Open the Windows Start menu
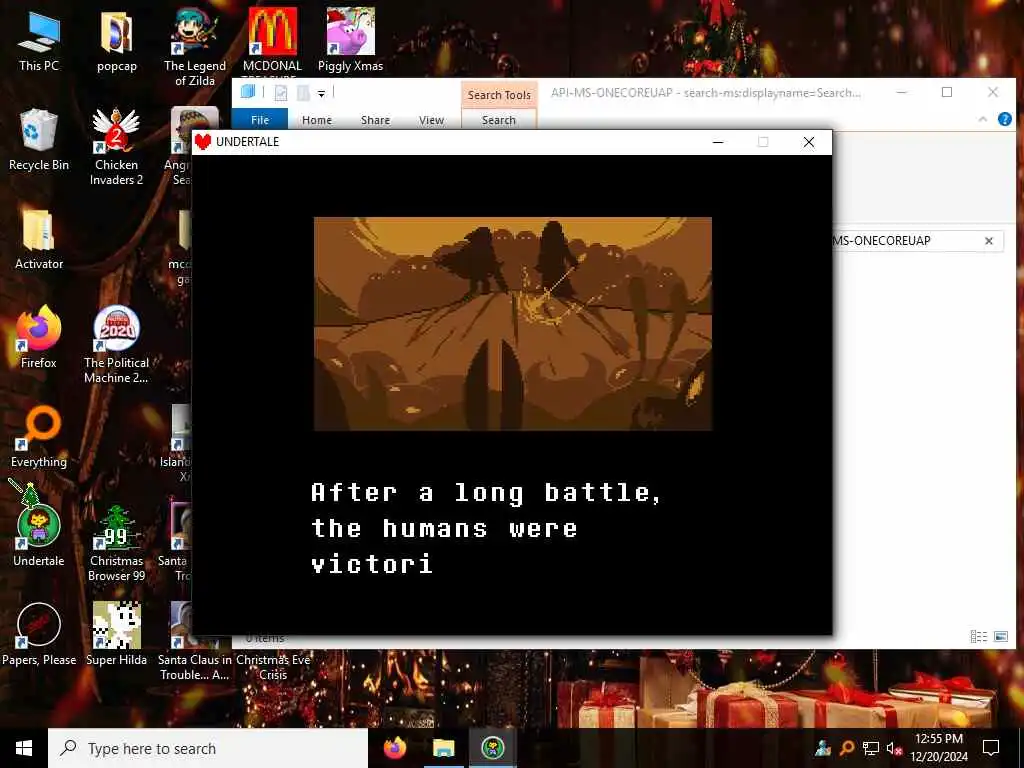The width and height of the screenshot is (1024, 768). 24,748
